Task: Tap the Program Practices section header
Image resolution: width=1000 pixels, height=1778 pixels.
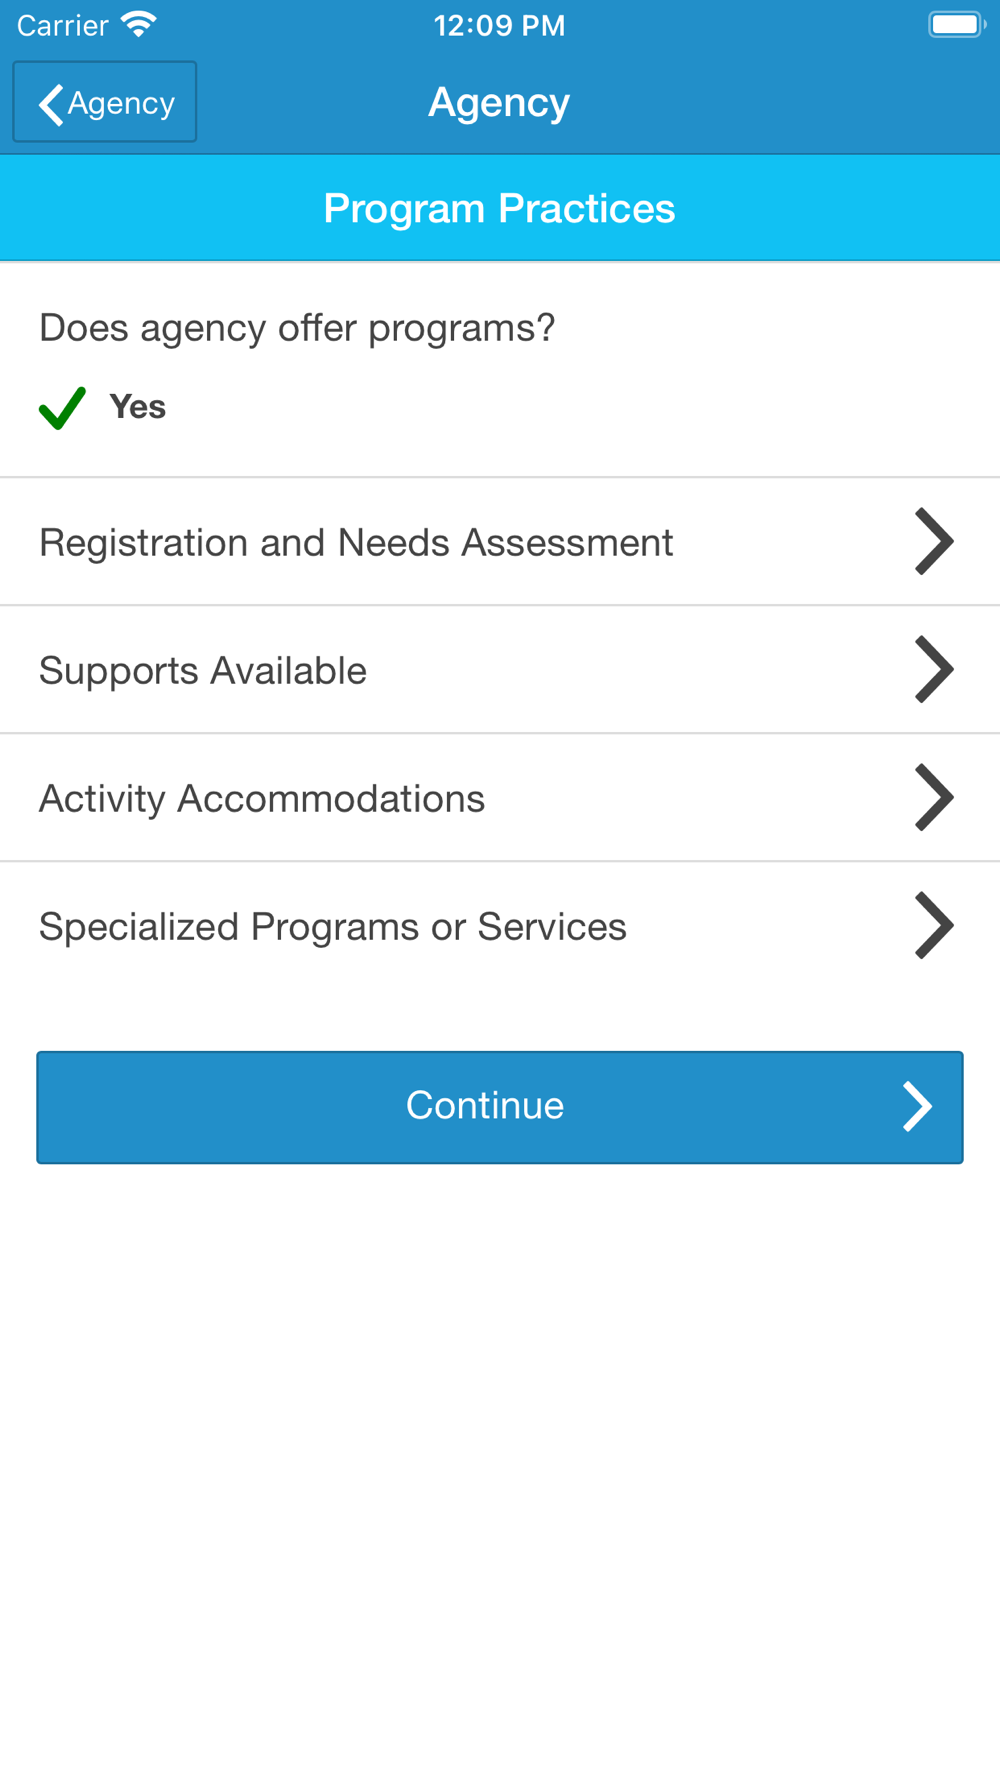Action: pos(499,209)
